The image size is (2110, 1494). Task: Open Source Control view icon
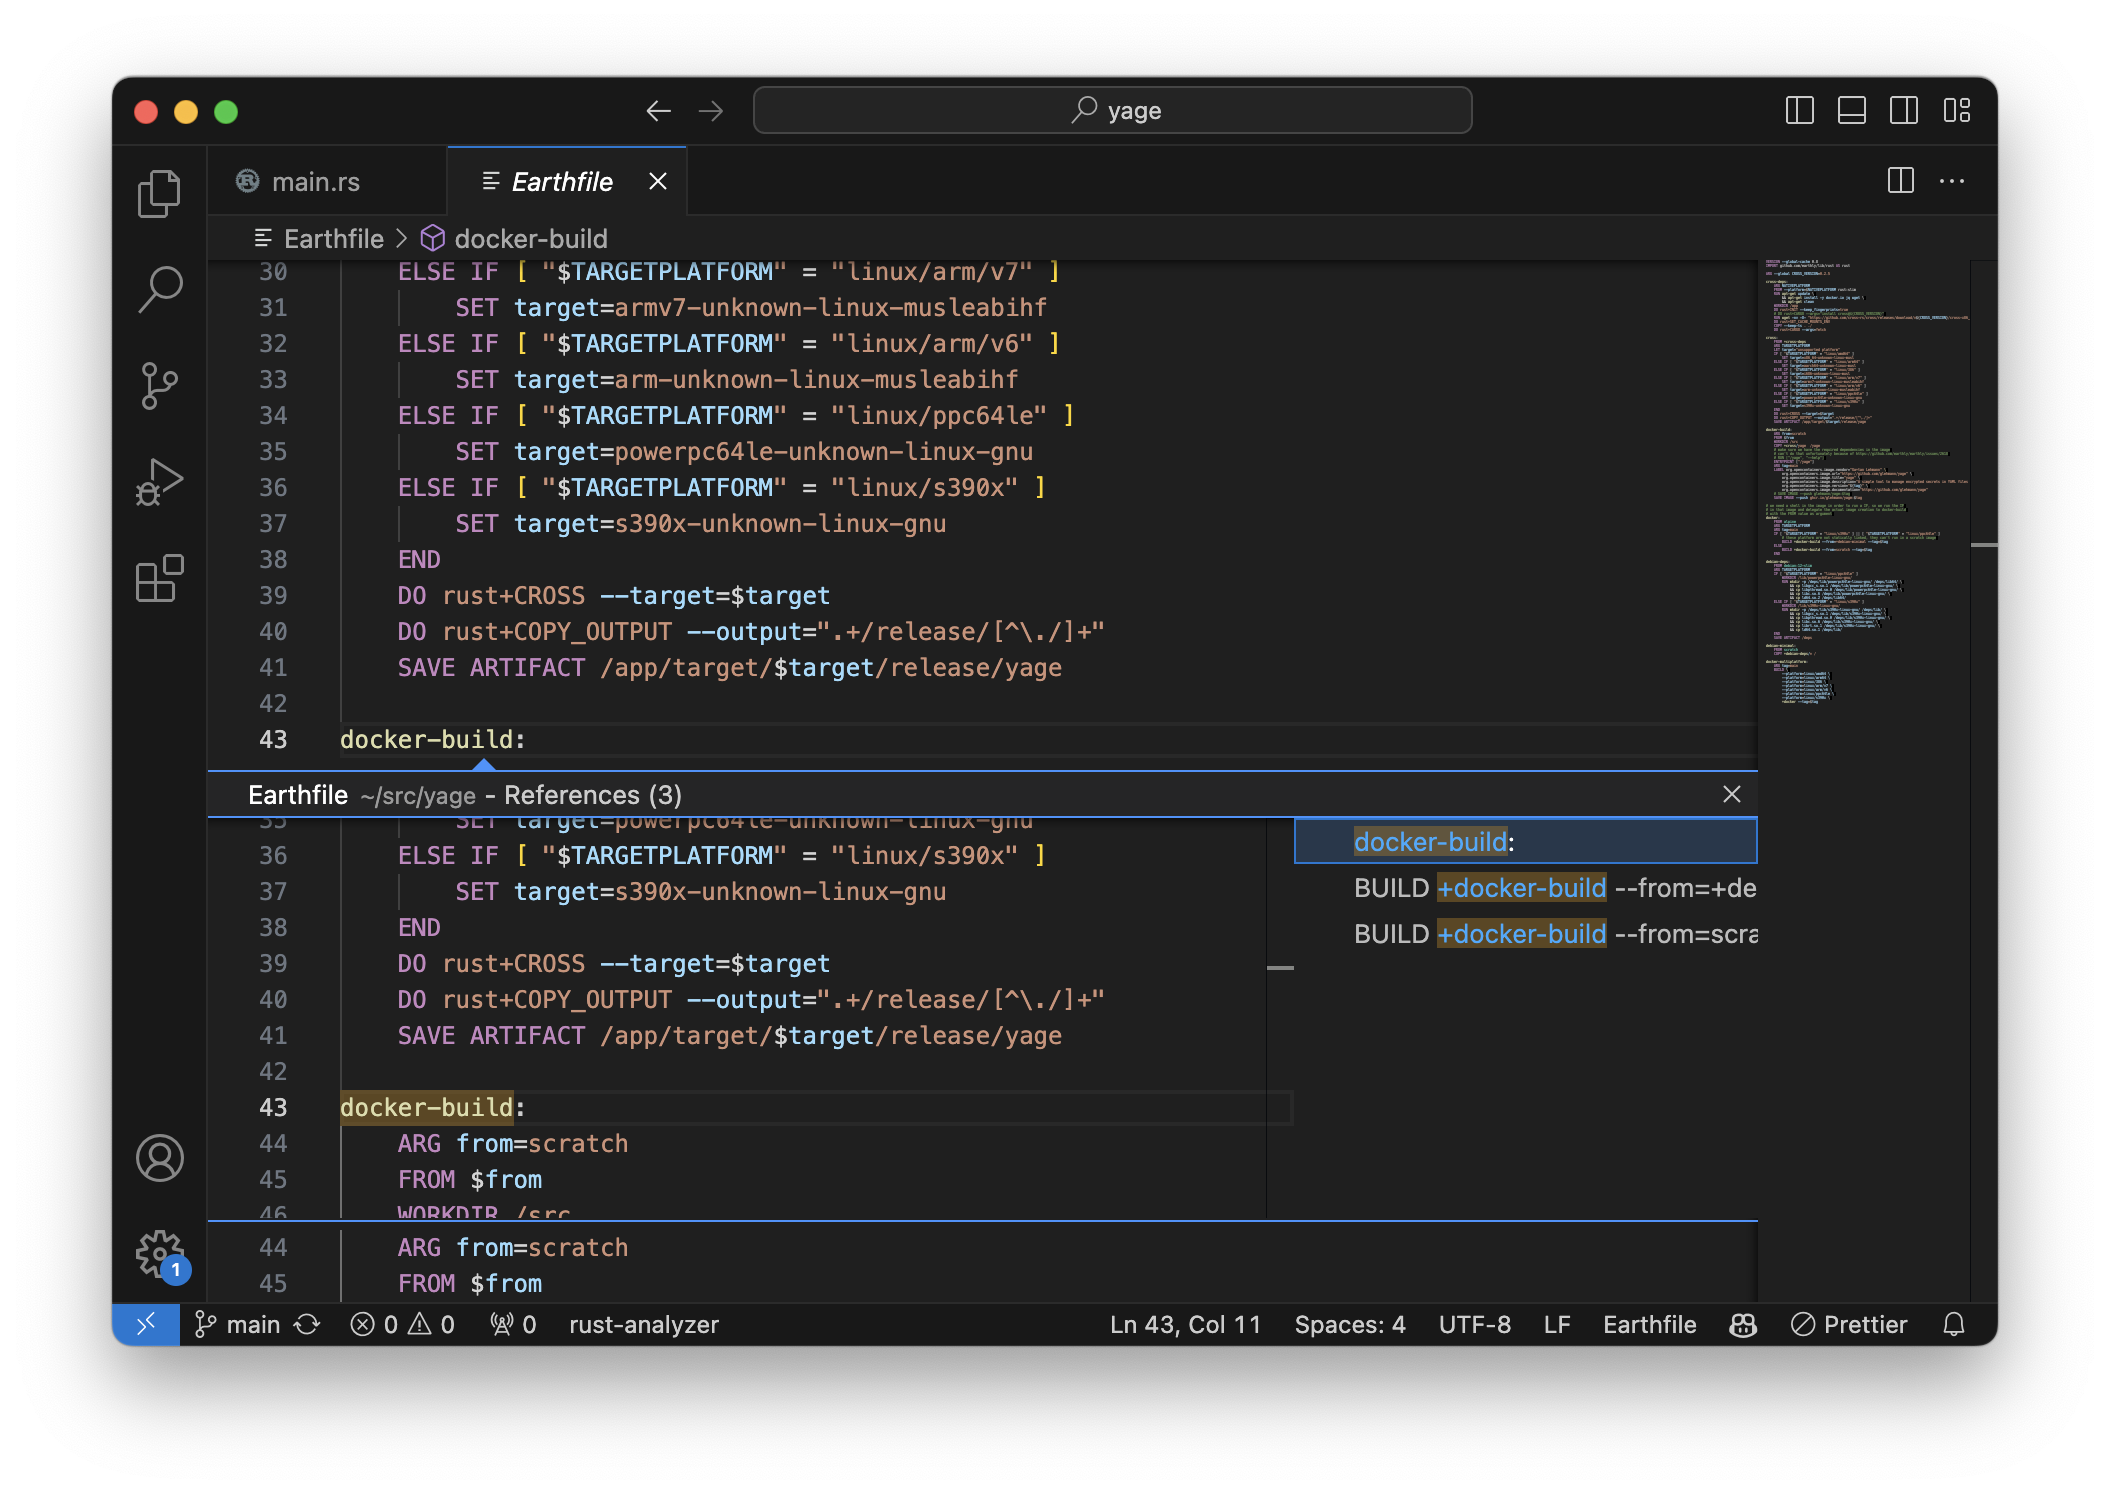point(159,385)
